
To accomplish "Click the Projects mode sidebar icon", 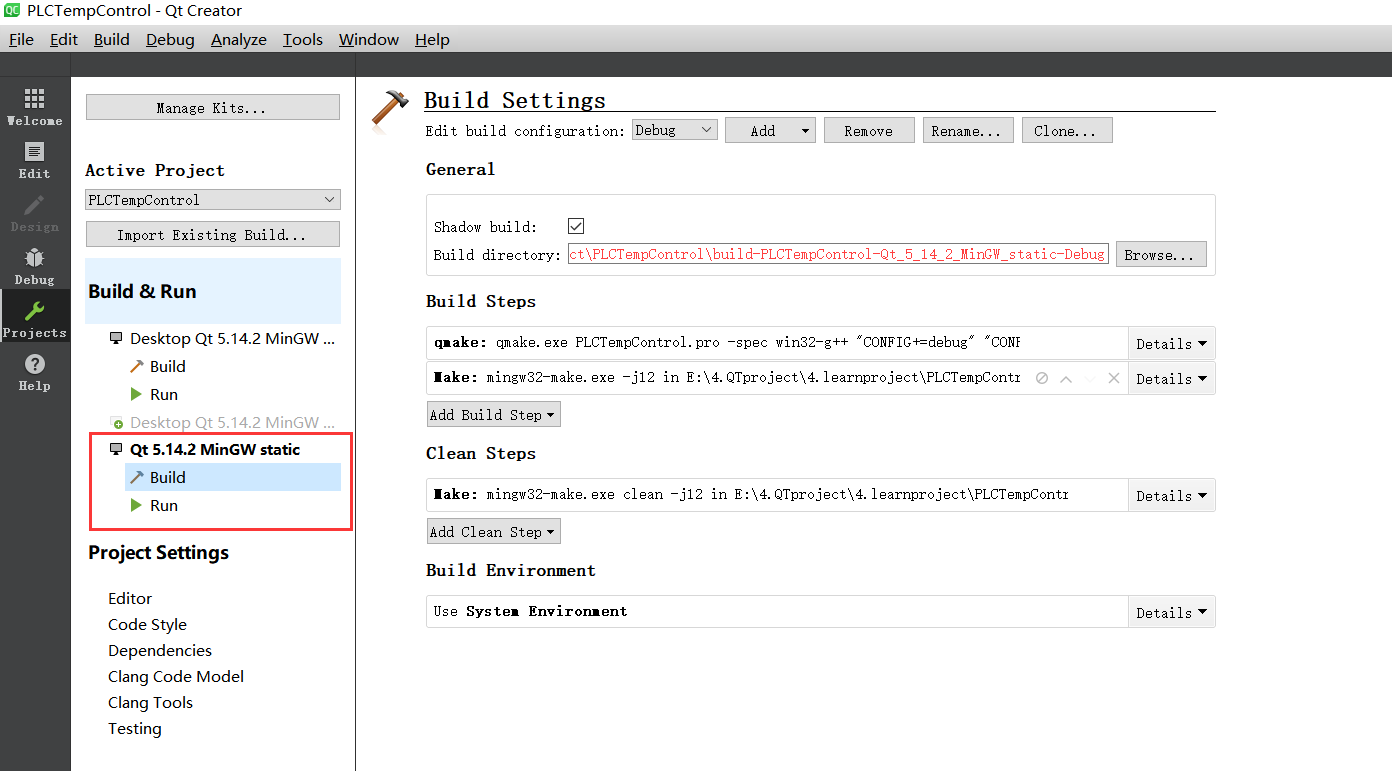I will point(34,315).
